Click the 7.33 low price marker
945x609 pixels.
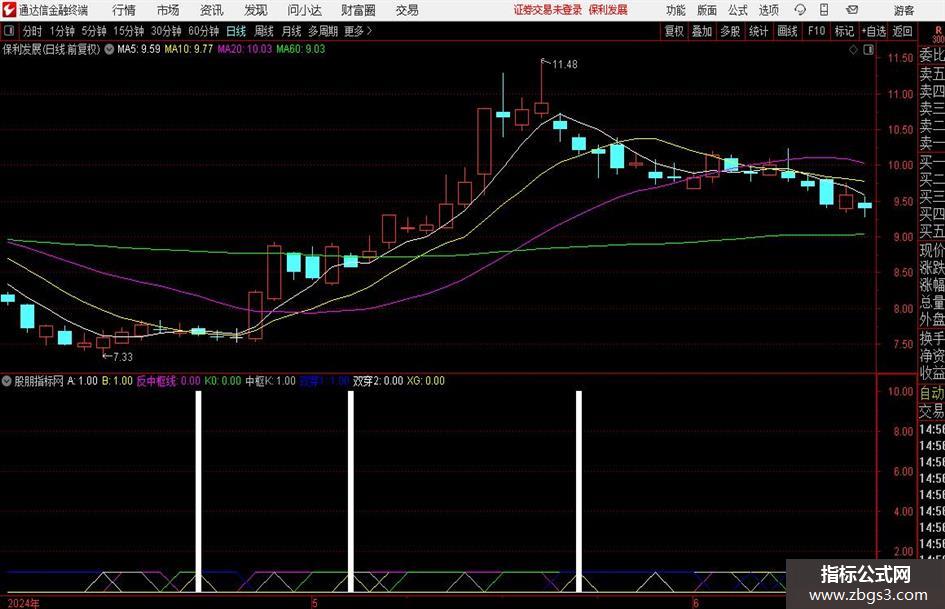(122, 357)
